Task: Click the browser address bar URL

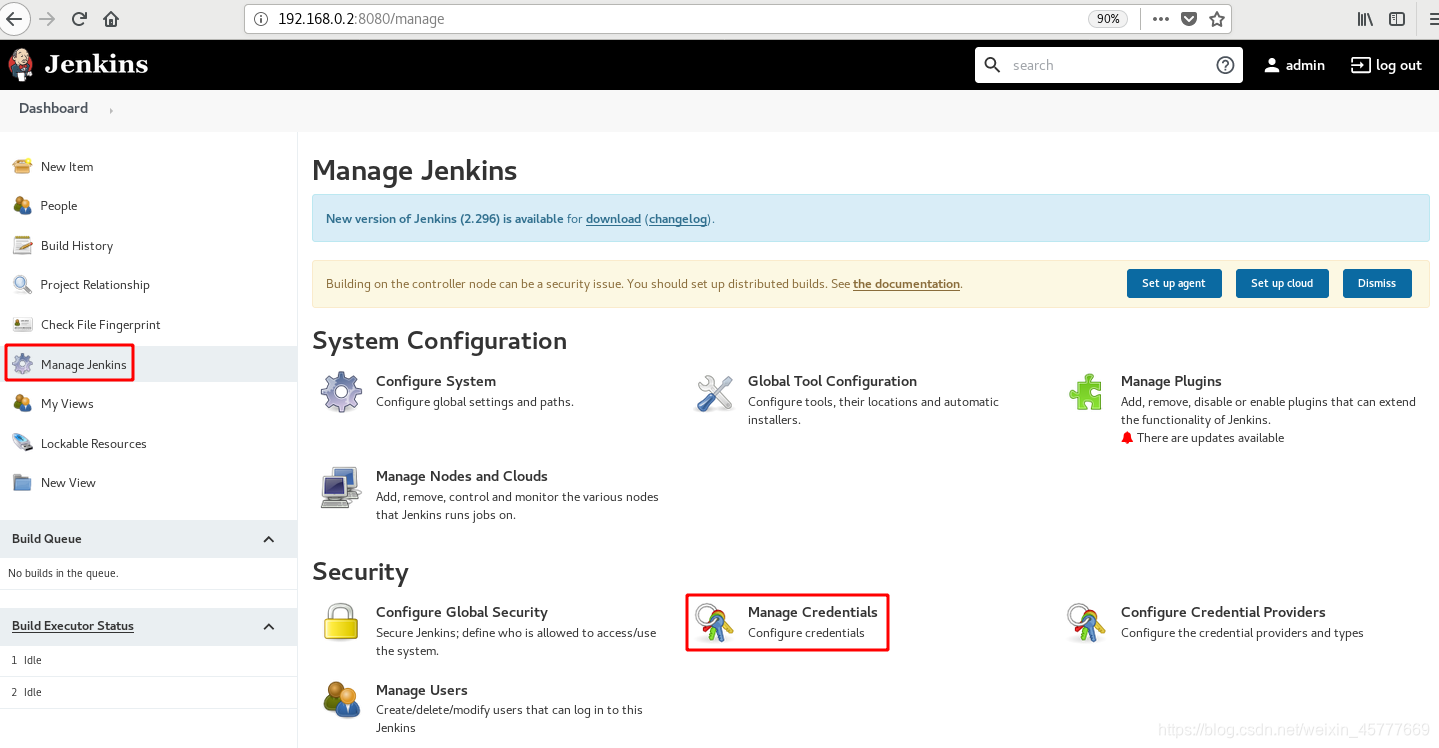Action: (361, 19)
